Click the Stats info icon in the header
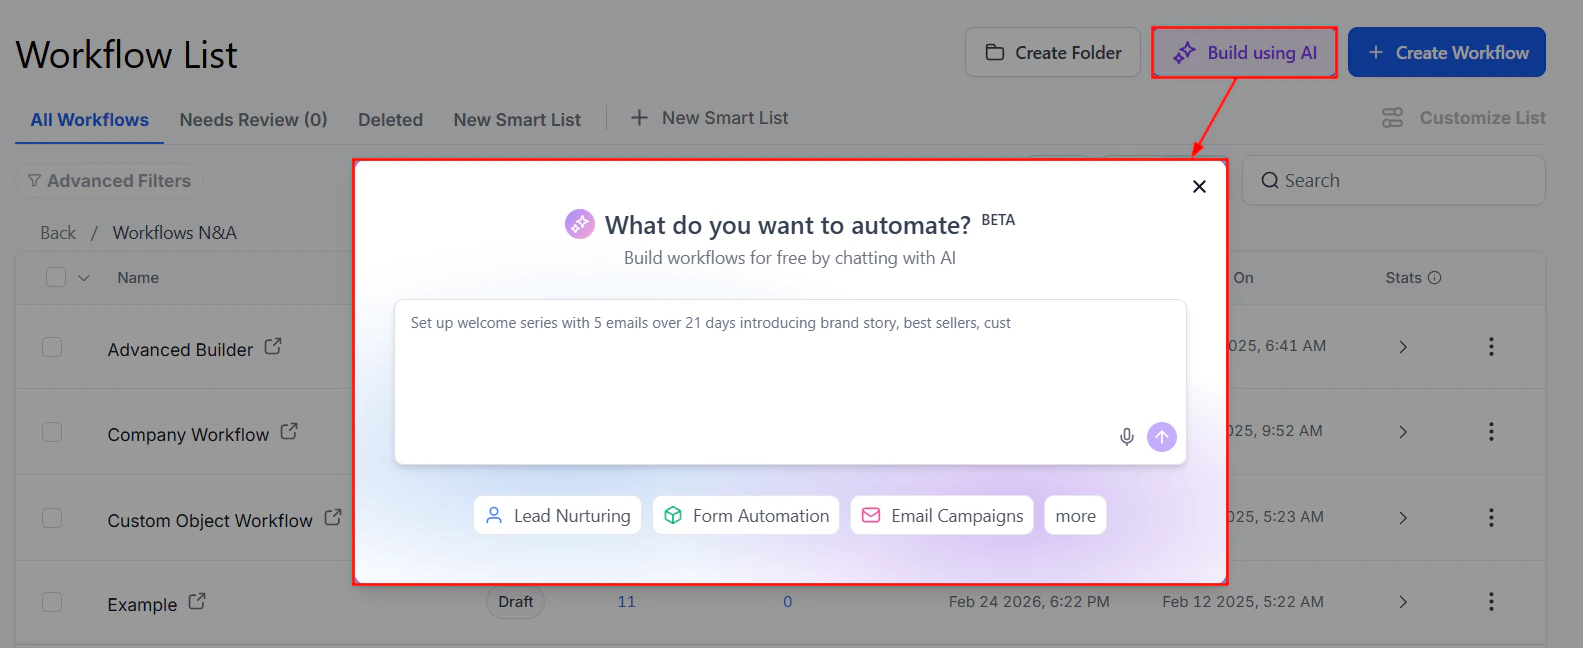 [1435, 278]
